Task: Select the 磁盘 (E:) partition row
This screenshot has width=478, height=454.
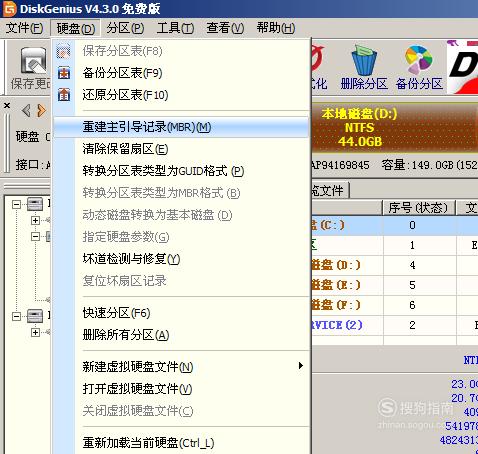Action: click(x=395, y=285)
